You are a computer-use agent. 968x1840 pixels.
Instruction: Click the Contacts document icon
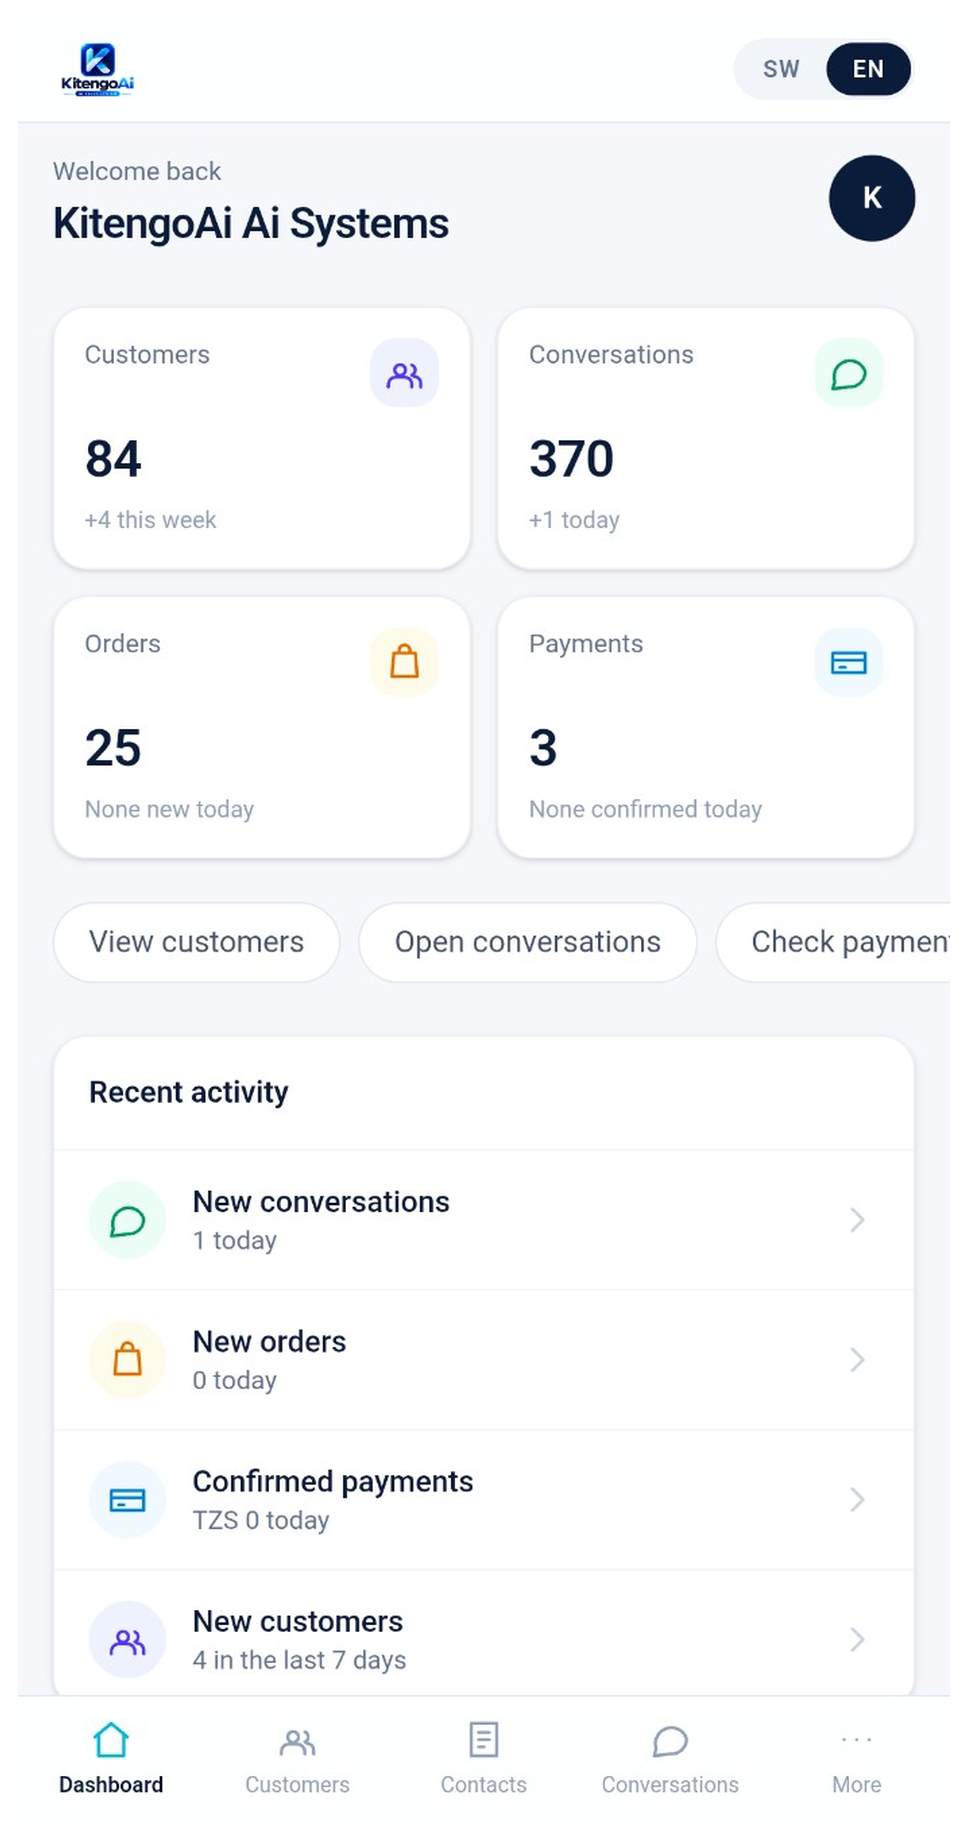click(x=484, y=1740)
